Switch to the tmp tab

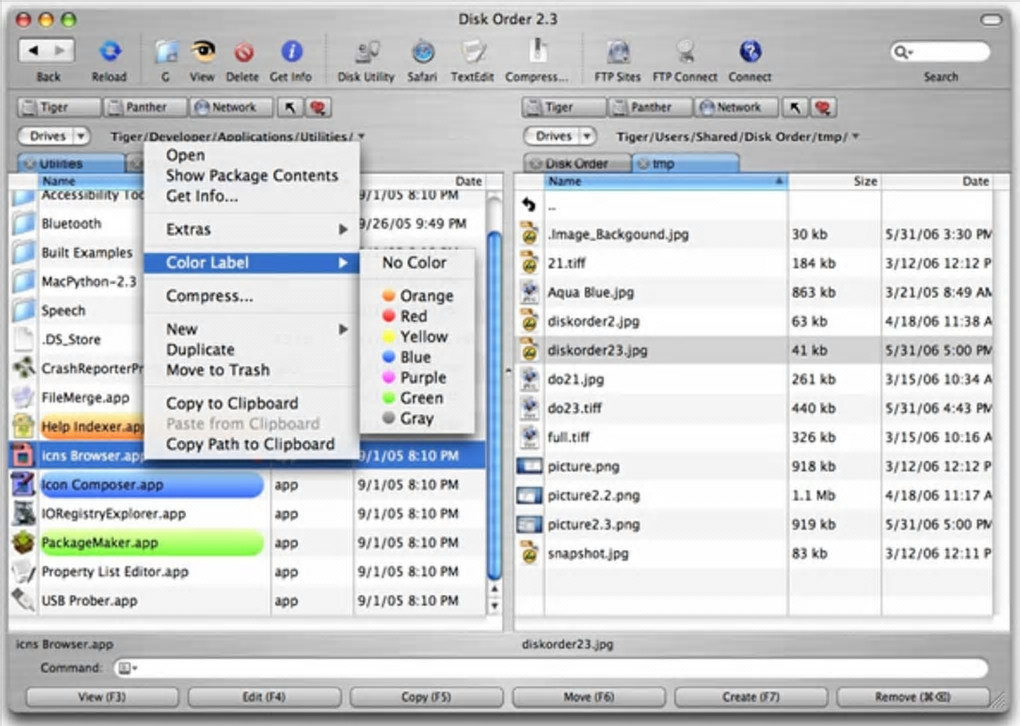685,164
